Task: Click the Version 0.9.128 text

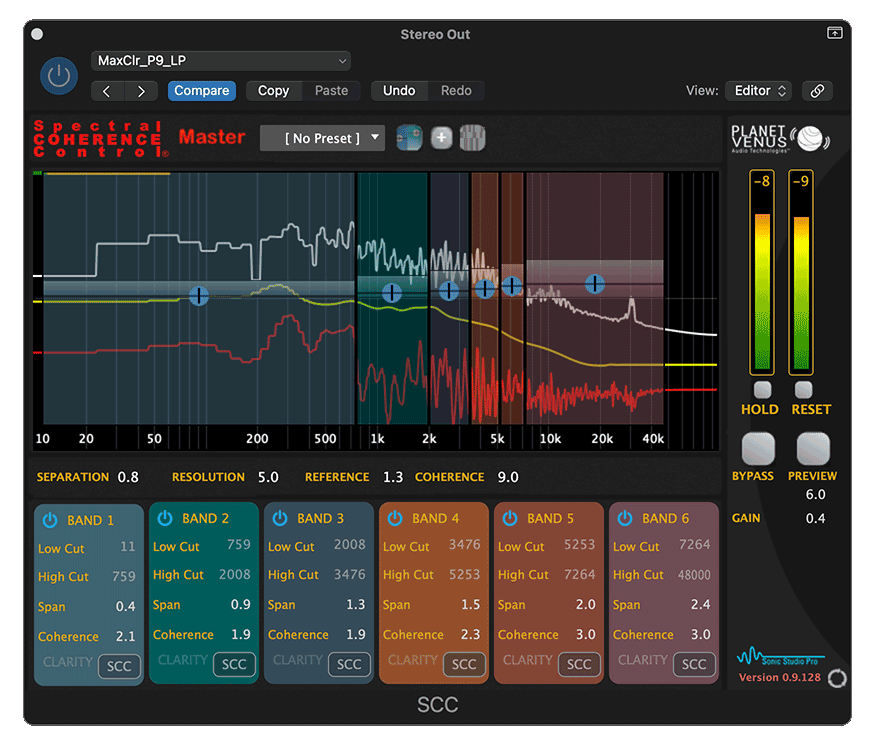Action: pos(780,678)
